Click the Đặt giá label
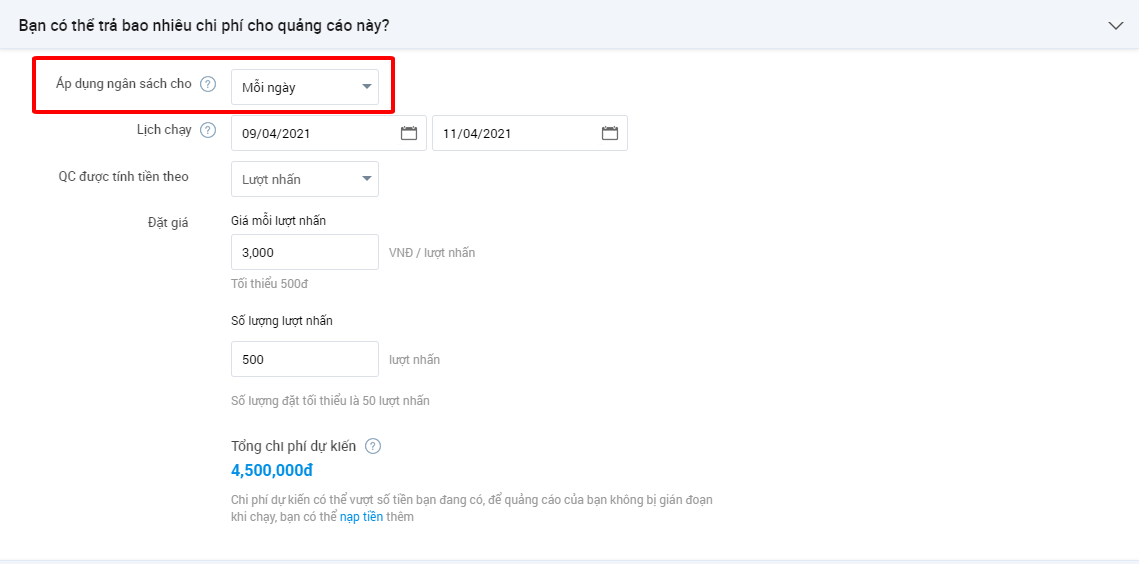Viewport: 1139px width, 564px height. pyautogui.click(x=168, y=222)
